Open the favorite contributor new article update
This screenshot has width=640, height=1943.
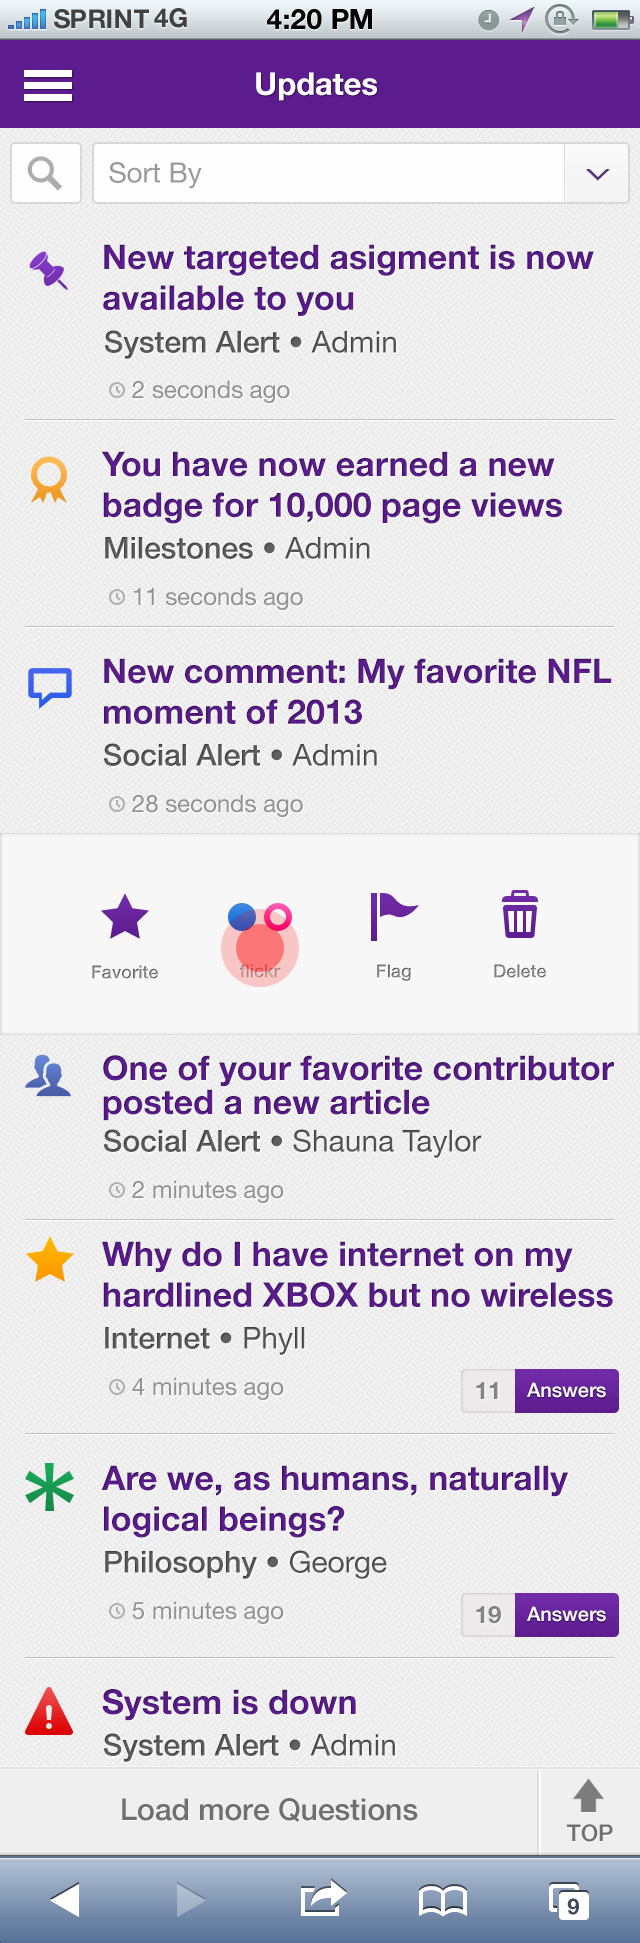(x=357, y=1086)
